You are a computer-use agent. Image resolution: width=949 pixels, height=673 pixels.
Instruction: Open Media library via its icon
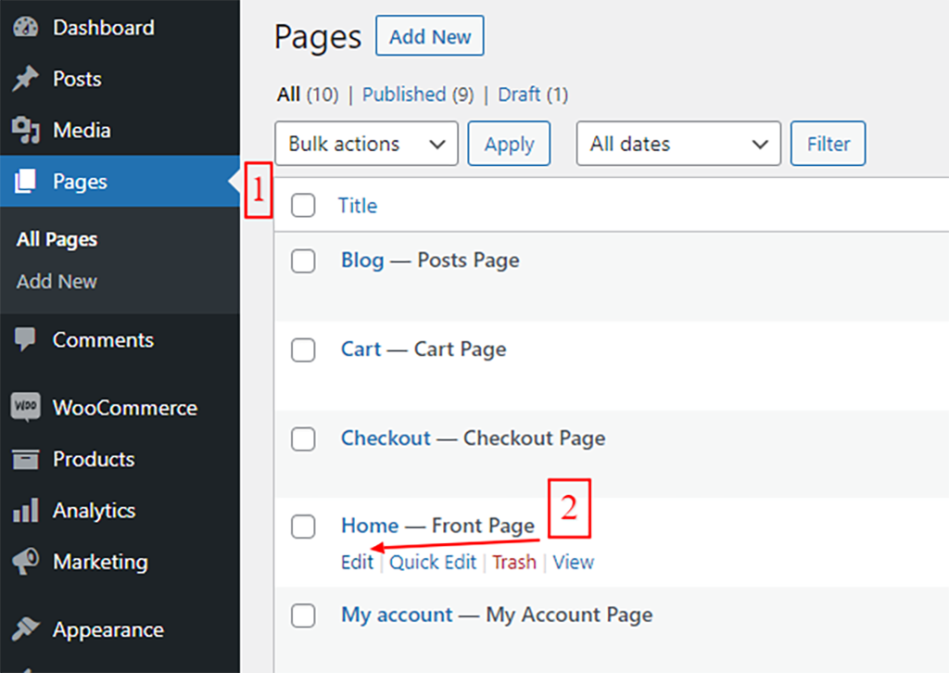point(25,131)
